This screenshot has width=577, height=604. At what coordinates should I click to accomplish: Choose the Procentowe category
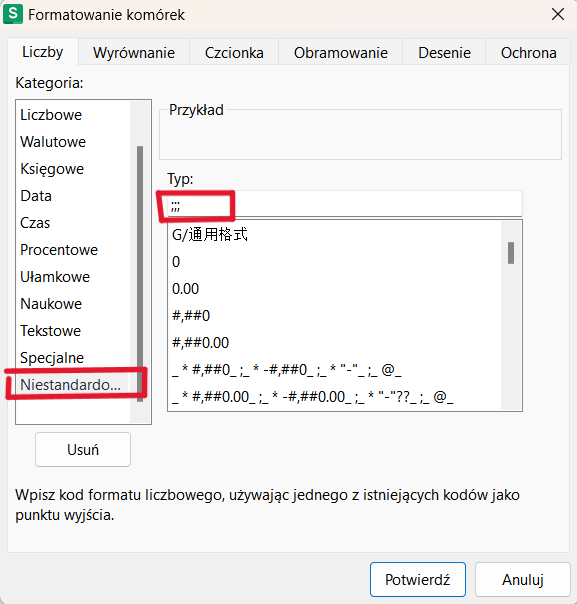point(73,250)
